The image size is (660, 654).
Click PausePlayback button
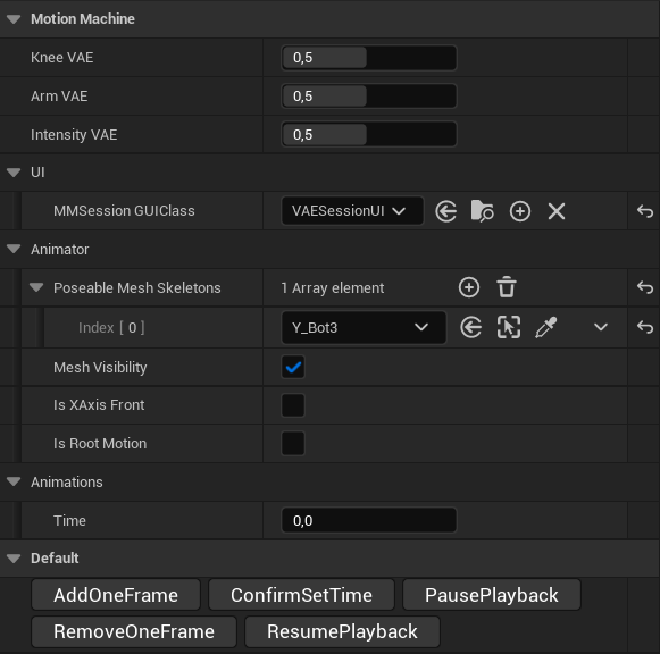click(491, 595)
